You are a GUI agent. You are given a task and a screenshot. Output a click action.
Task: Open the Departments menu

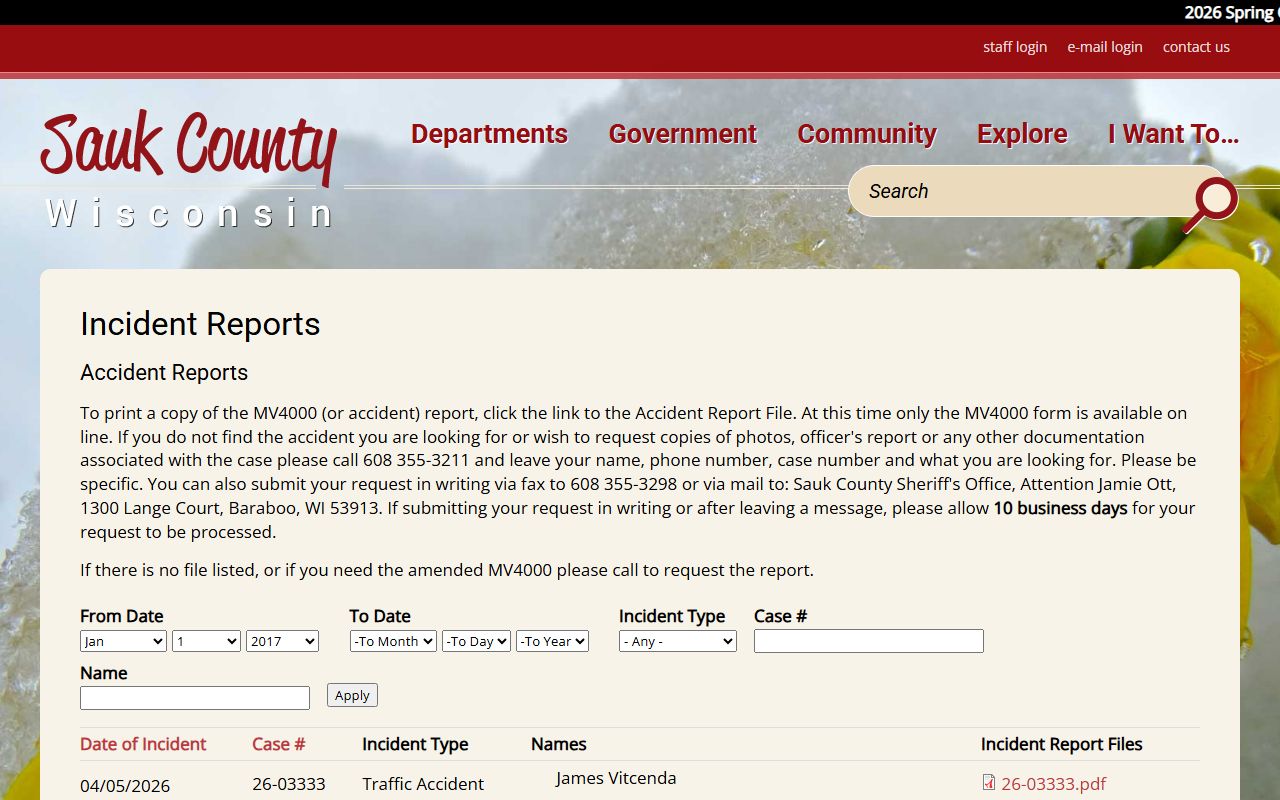click(489, 134)
